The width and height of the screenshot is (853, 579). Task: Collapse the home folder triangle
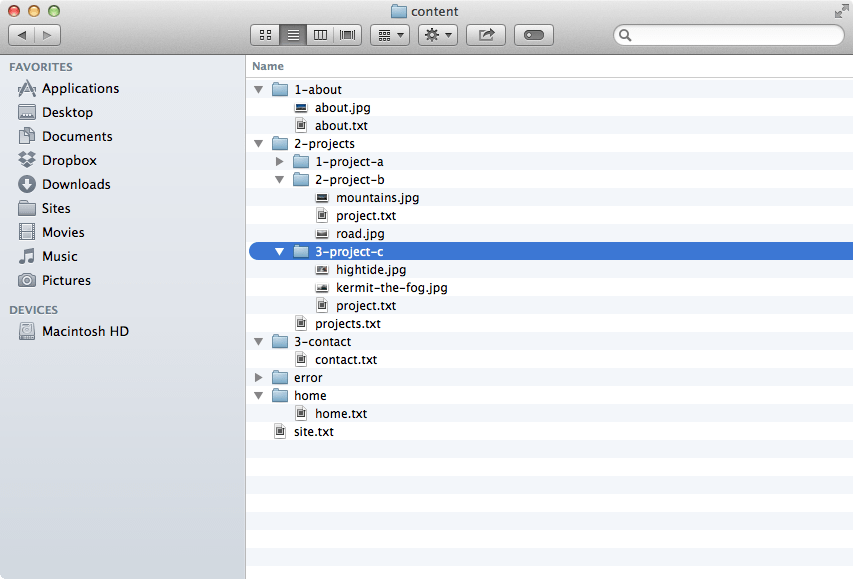pyautogui.click(x=258, y=396)
